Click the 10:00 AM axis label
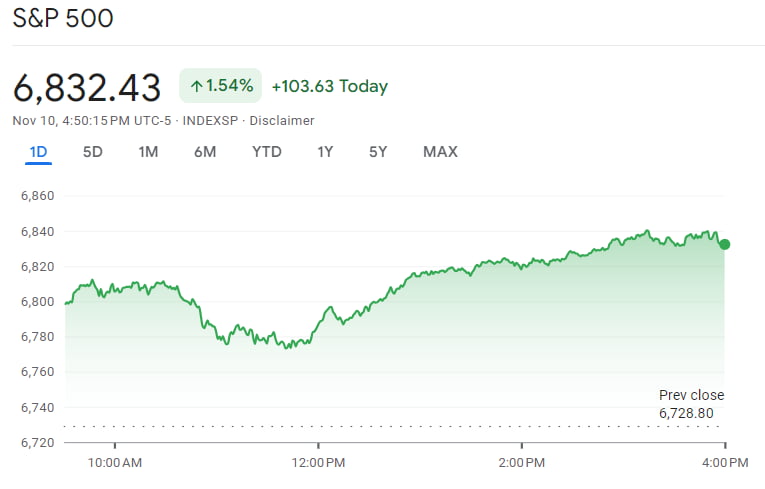This screenshot has height=489, width=765. click(115, 462)
